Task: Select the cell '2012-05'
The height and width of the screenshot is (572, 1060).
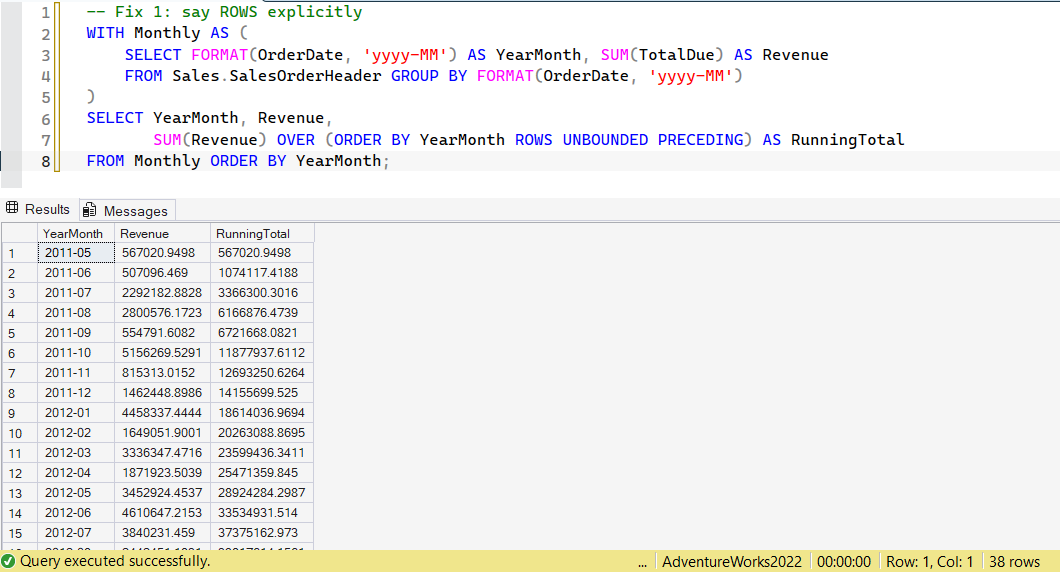Action: [x=76, y=493]
